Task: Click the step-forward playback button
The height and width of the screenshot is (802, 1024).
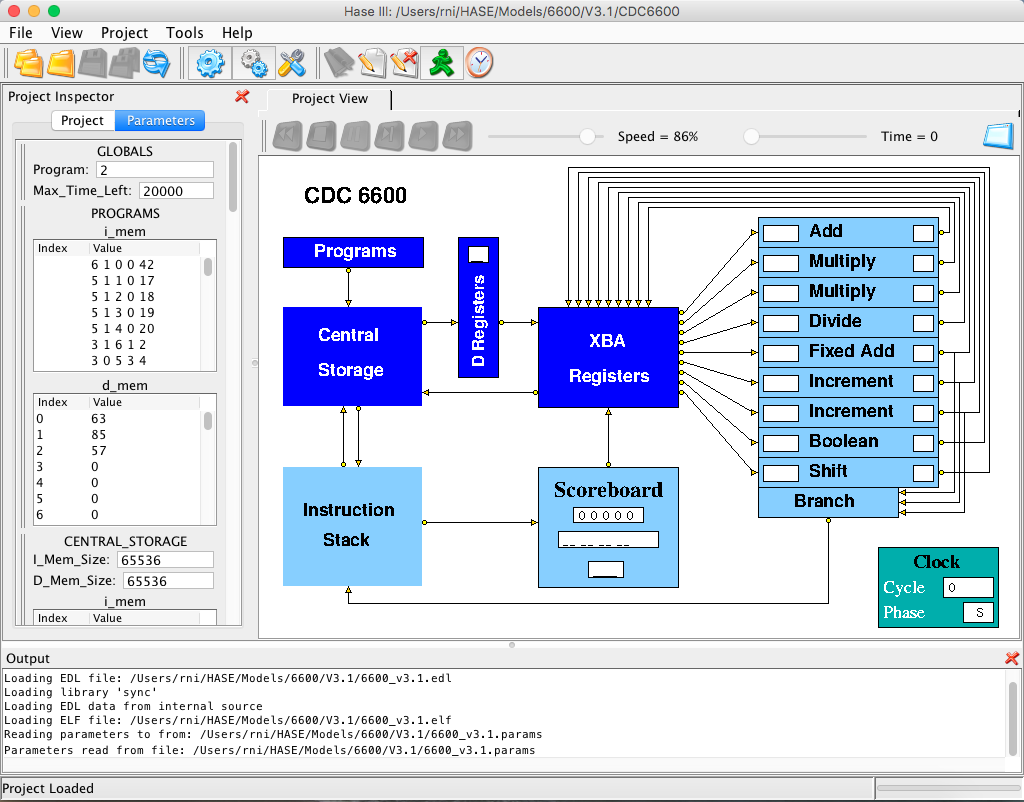Action: pos(389,136)
